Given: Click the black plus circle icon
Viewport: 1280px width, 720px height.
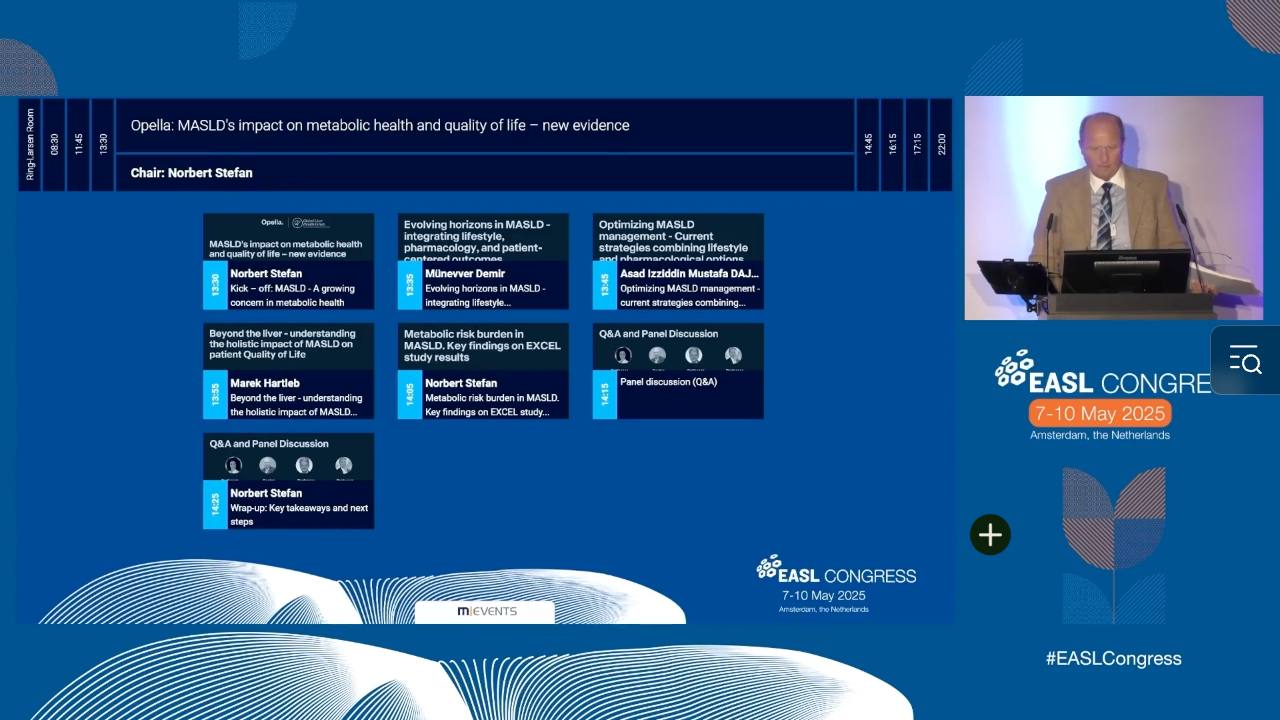Looking at the screenshot, I should (990, 535).
